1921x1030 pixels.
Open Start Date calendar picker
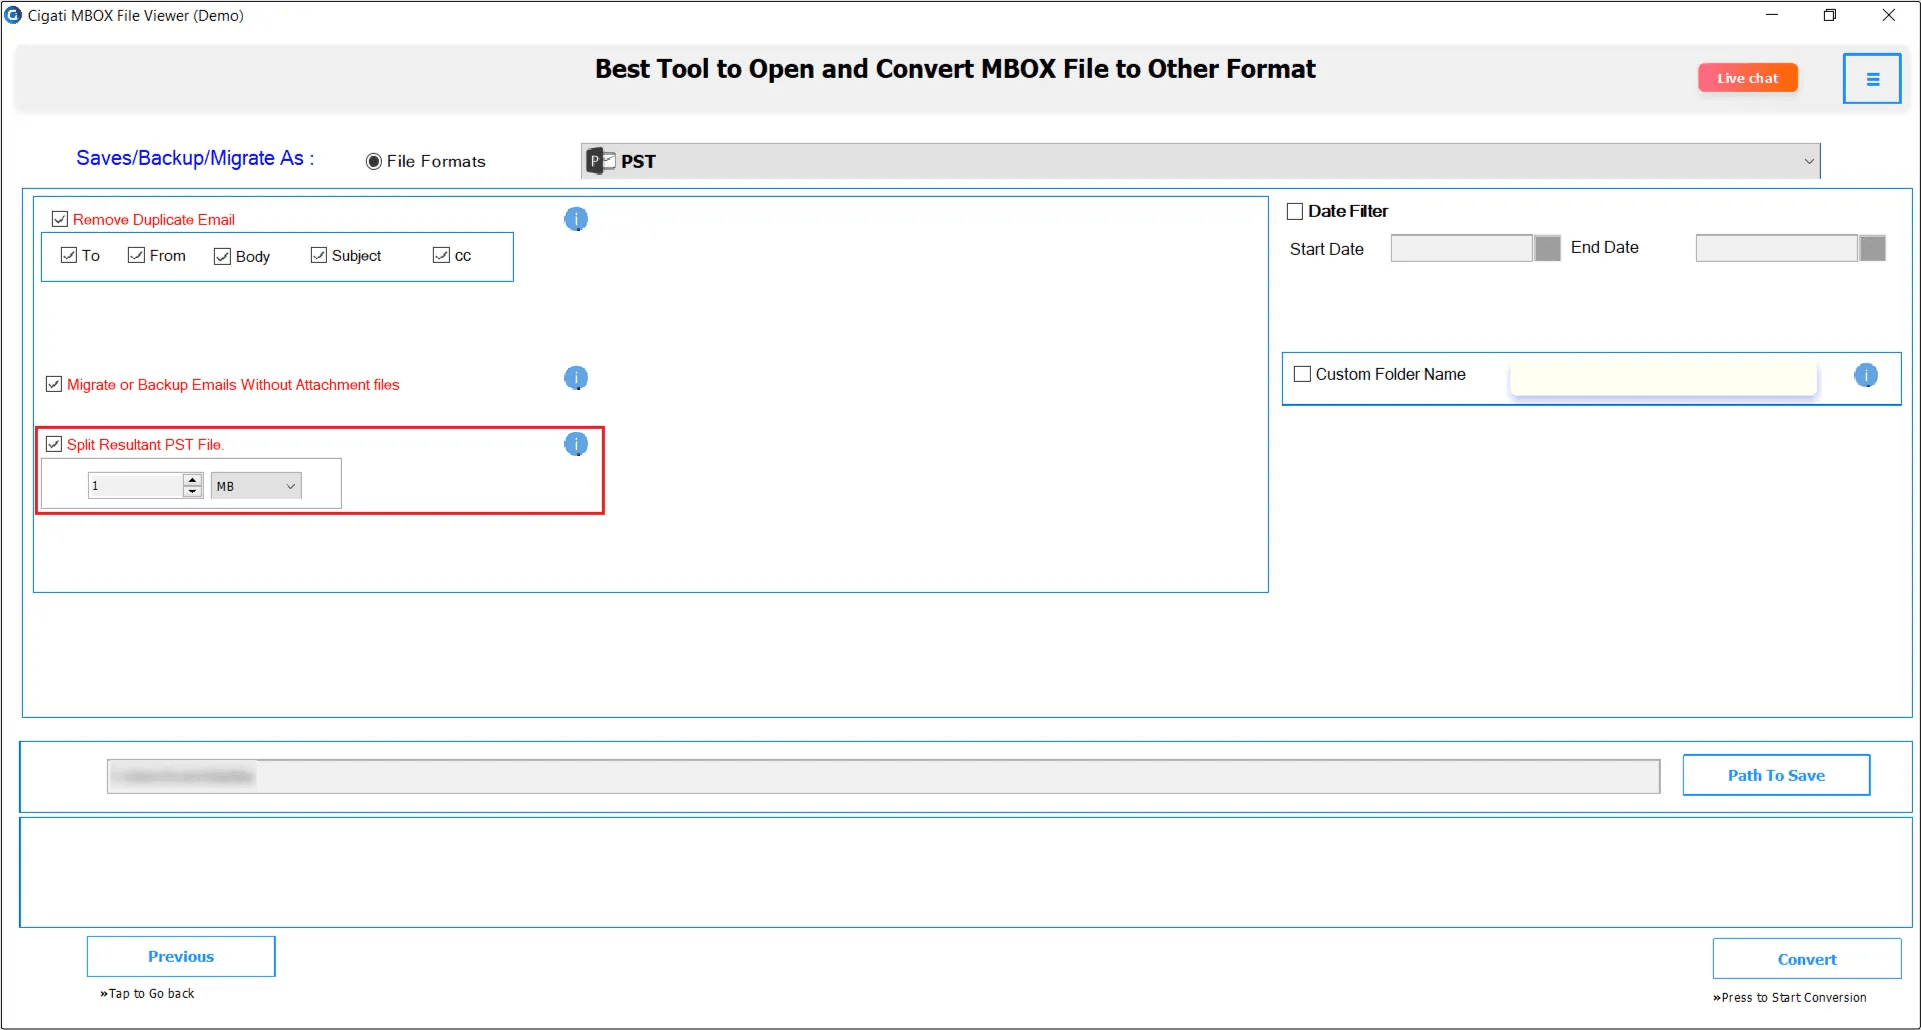[1548, 248]
